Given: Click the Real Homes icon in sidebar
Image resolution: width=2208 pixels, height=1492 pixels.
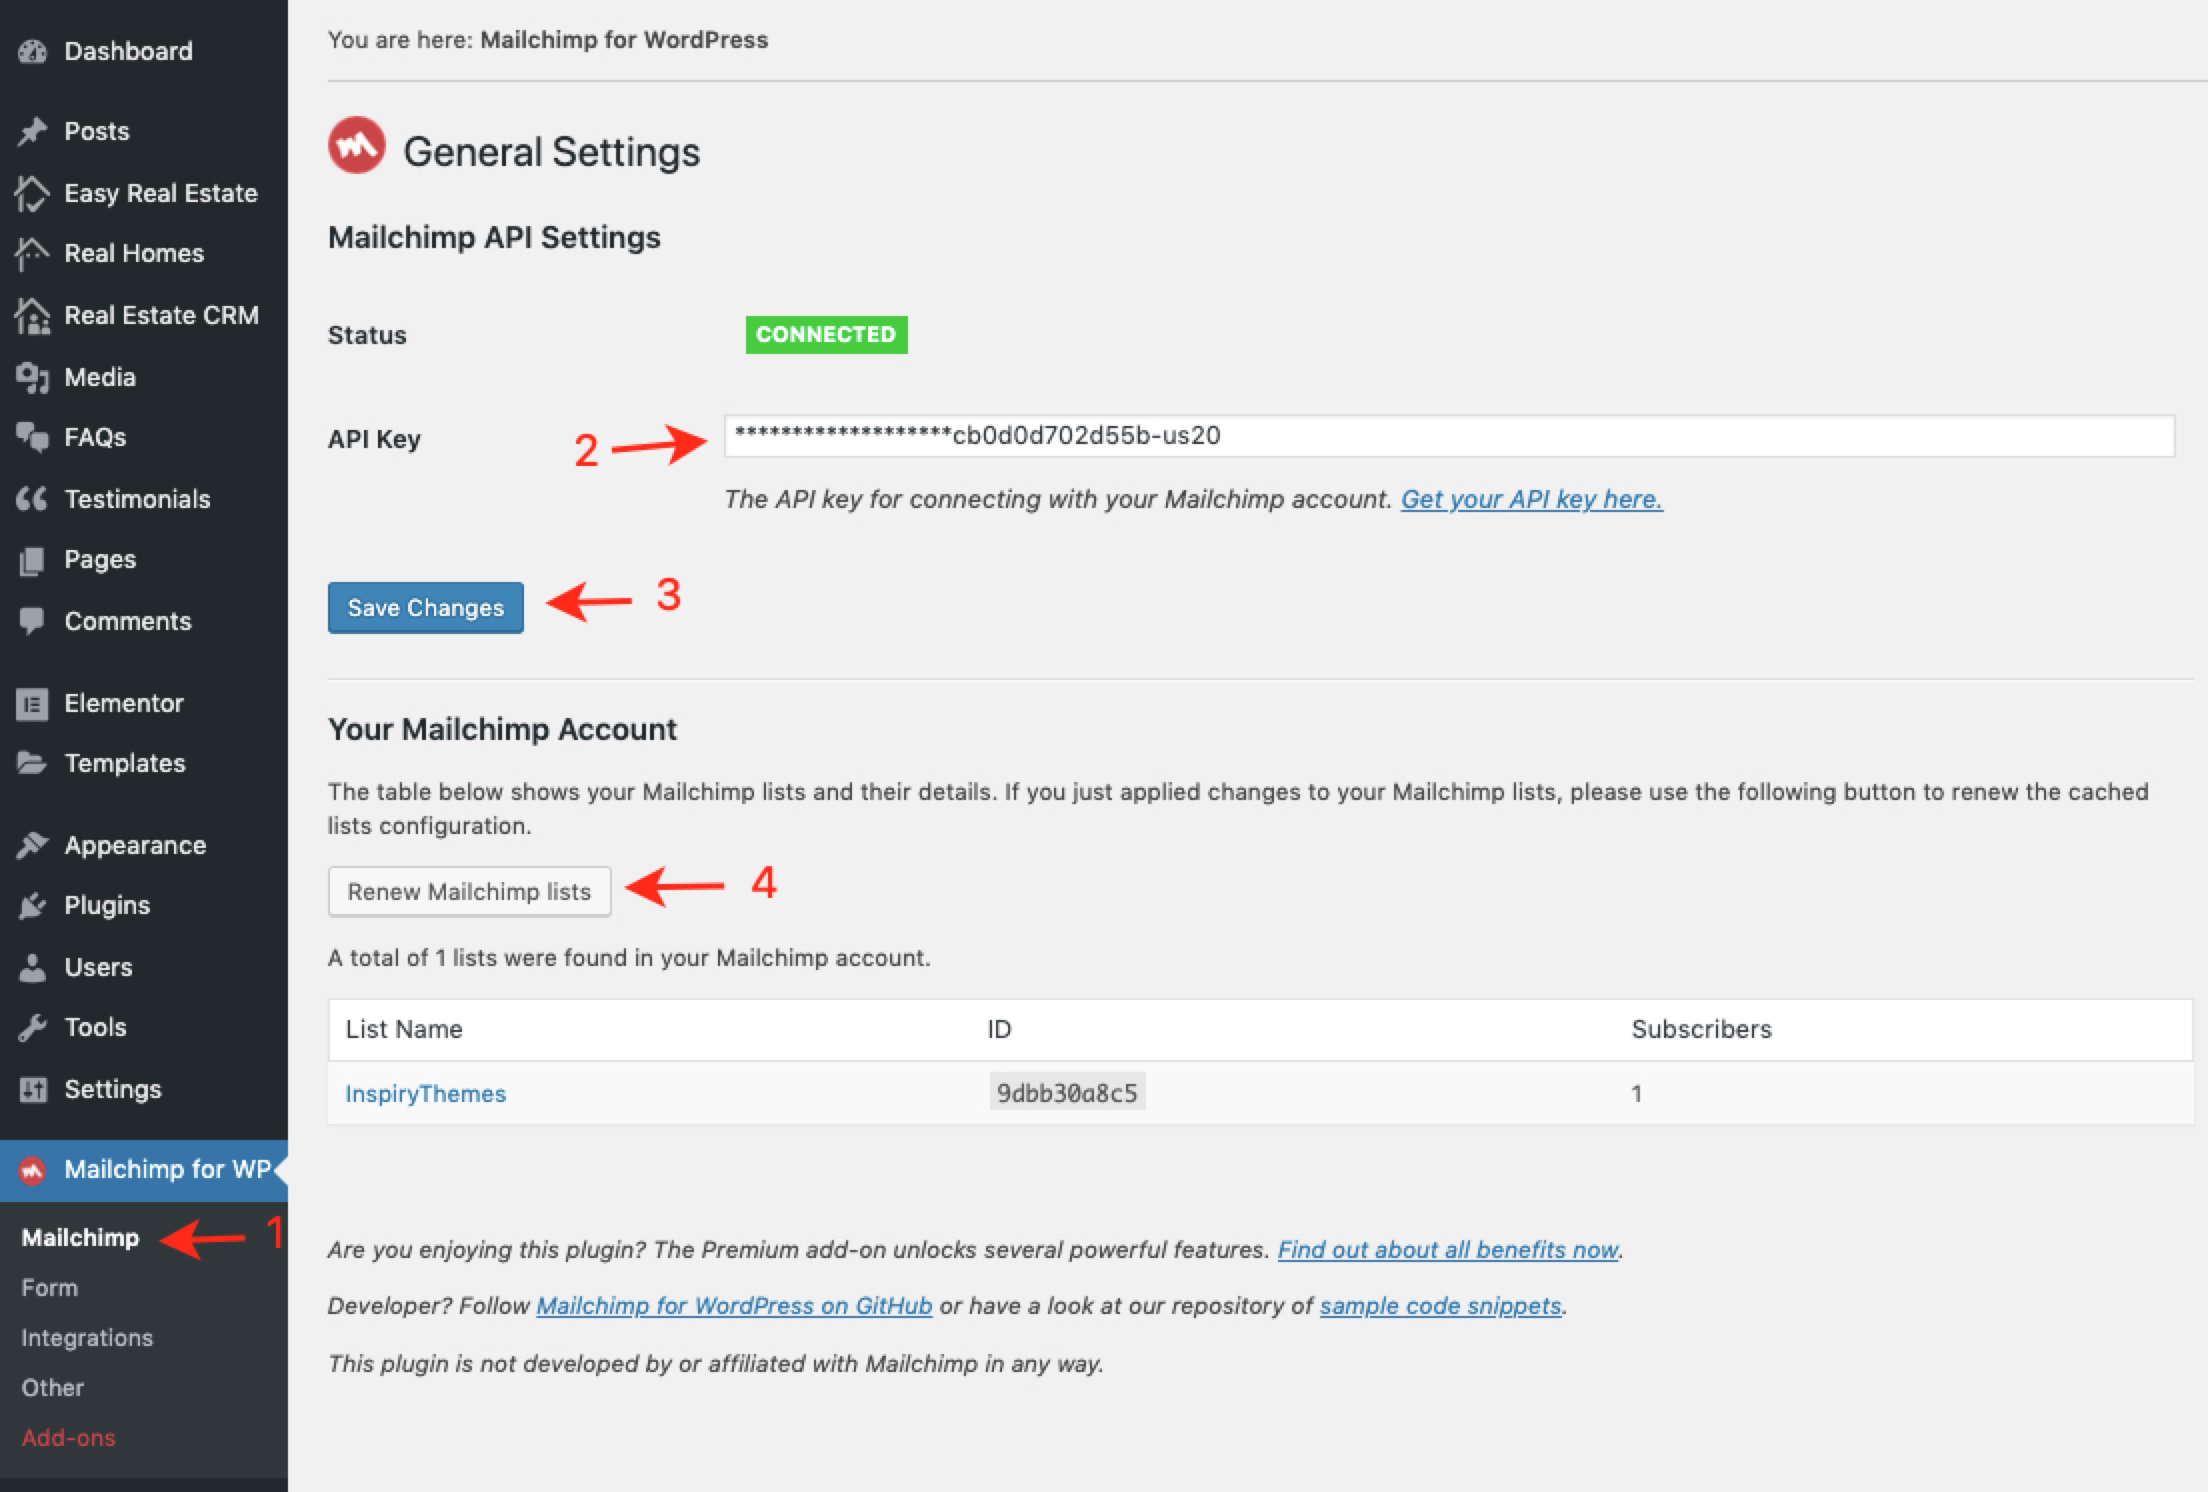Looking at the screenshot, I should click(x=32, y=254).
